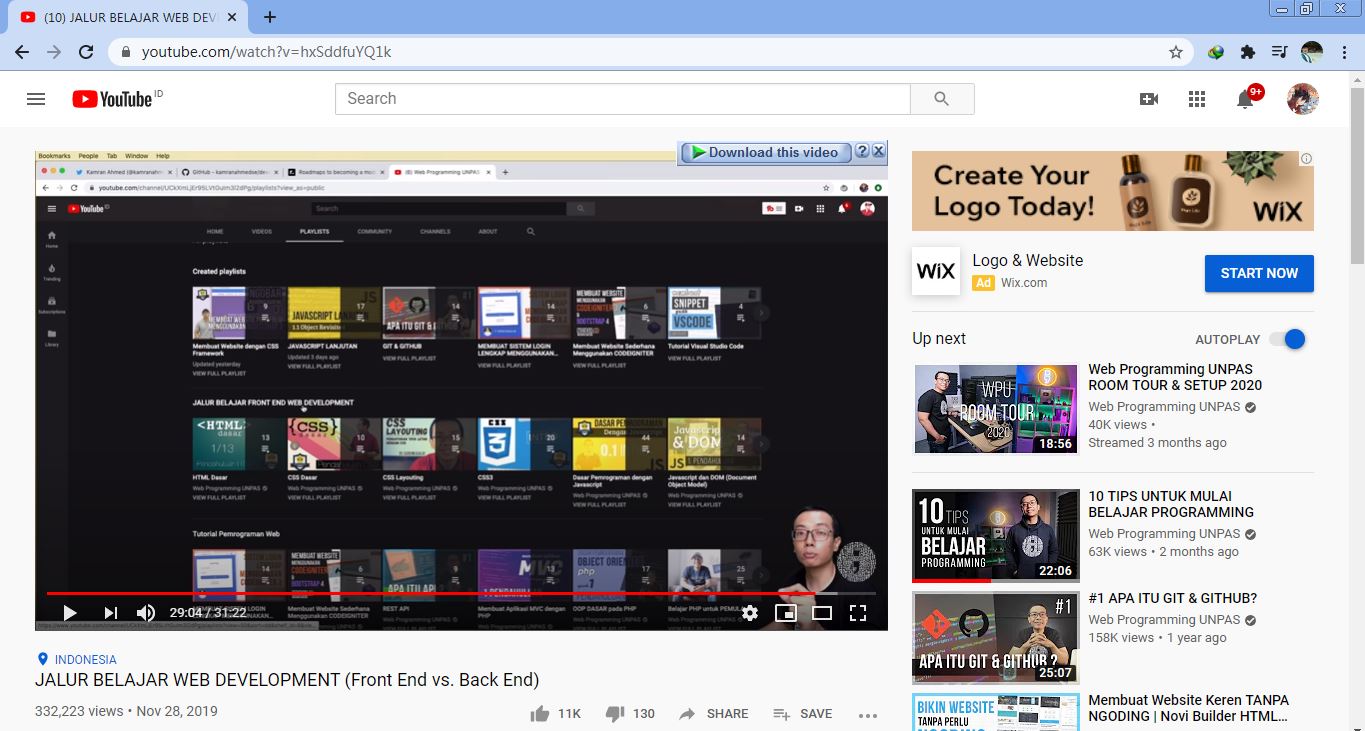Open the account avatar menu
This screenshot has height=731, width=1365.
pyautogui.click(x=1302, y=99)
